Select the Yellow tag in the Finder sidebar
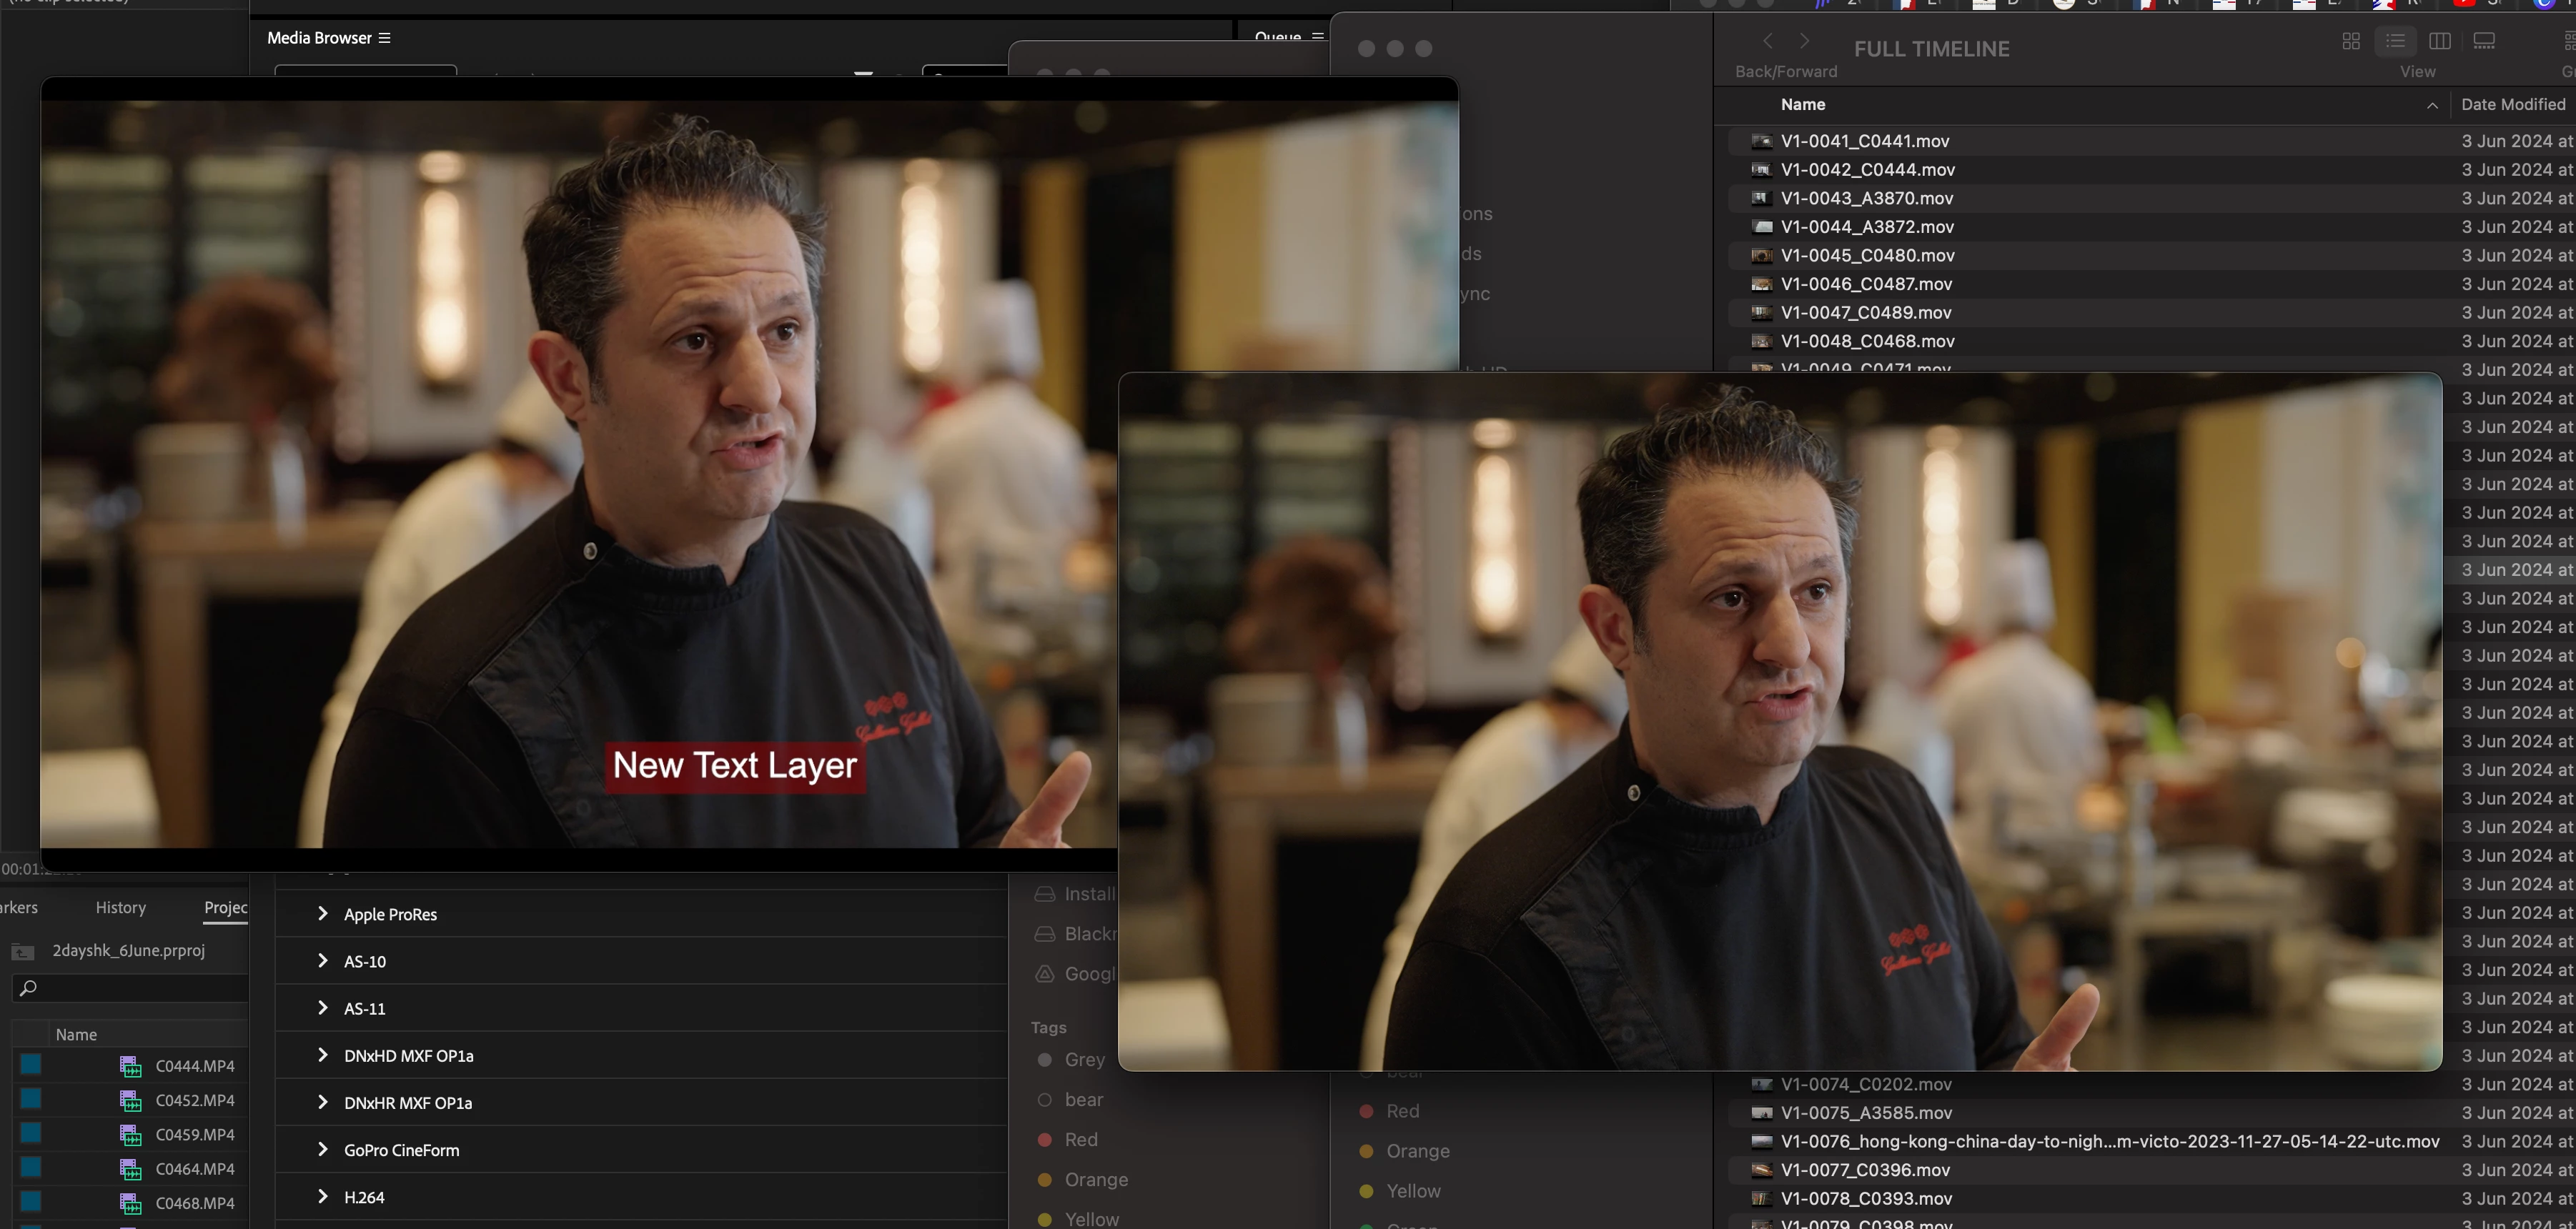 [x=1413, y=1191]
